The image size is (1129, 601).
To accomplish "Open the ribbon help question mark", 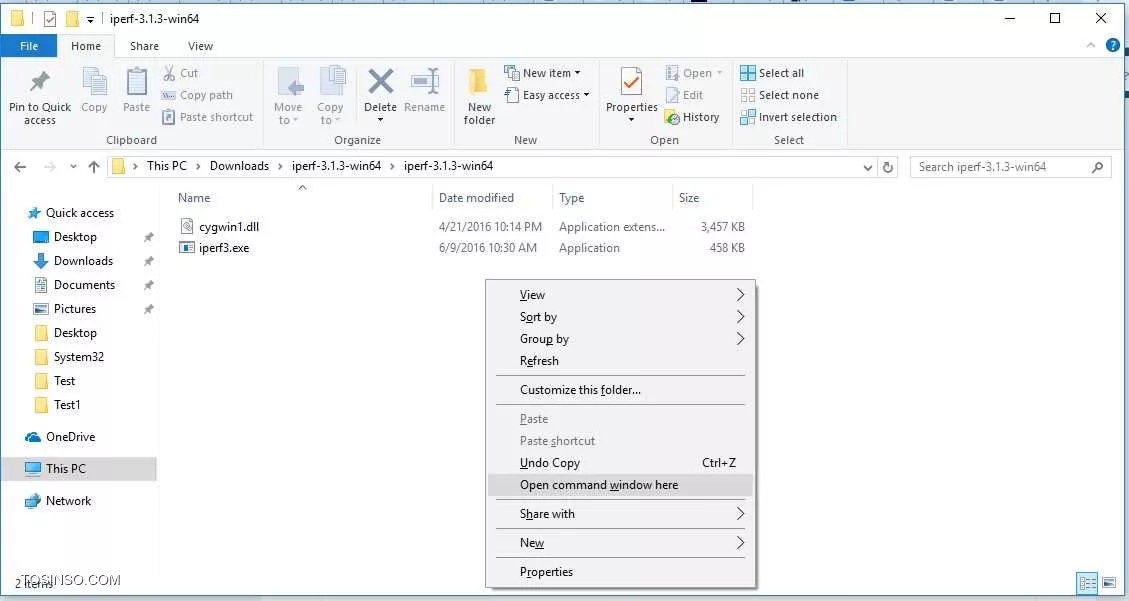I will 1112,45.
